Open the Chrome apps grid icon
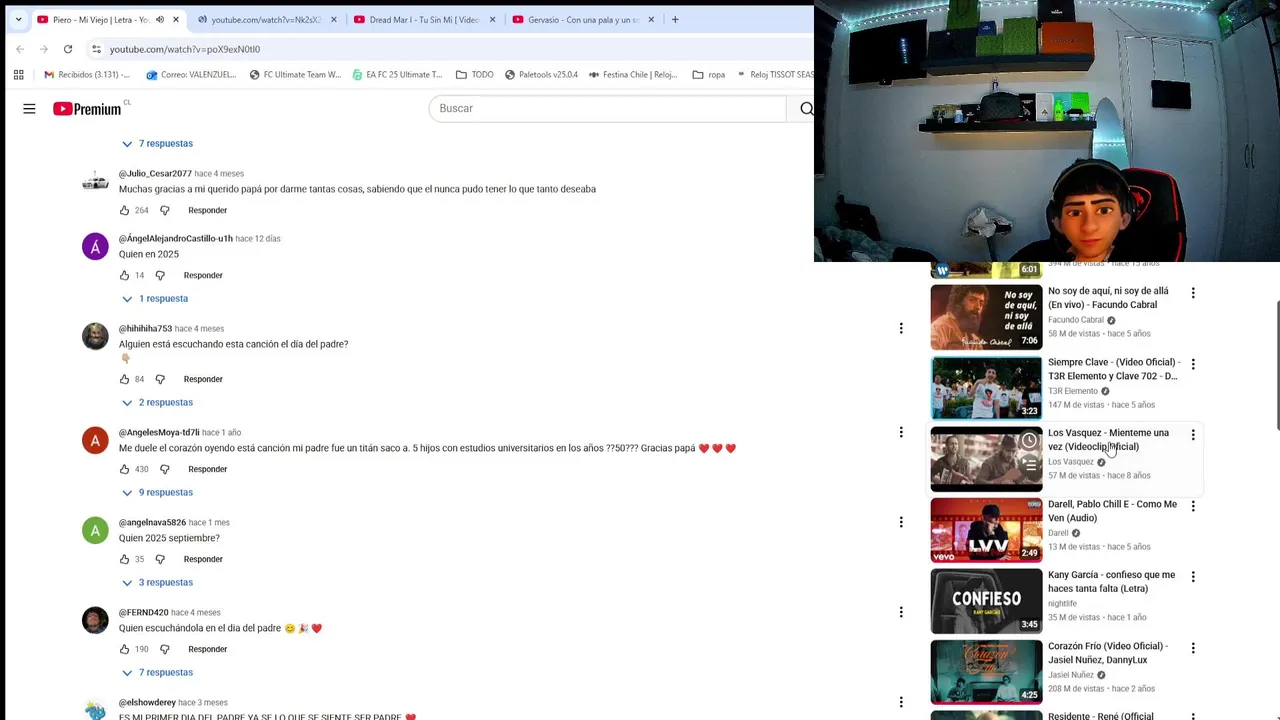This screenshot has height=720, width=1280. [x=18, y=74]
